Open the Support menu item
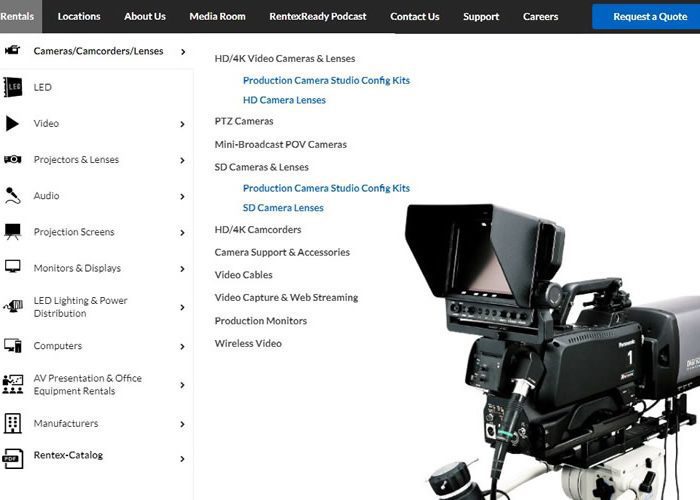The width and height of the screenshot is (700, 500). [481, 17]
